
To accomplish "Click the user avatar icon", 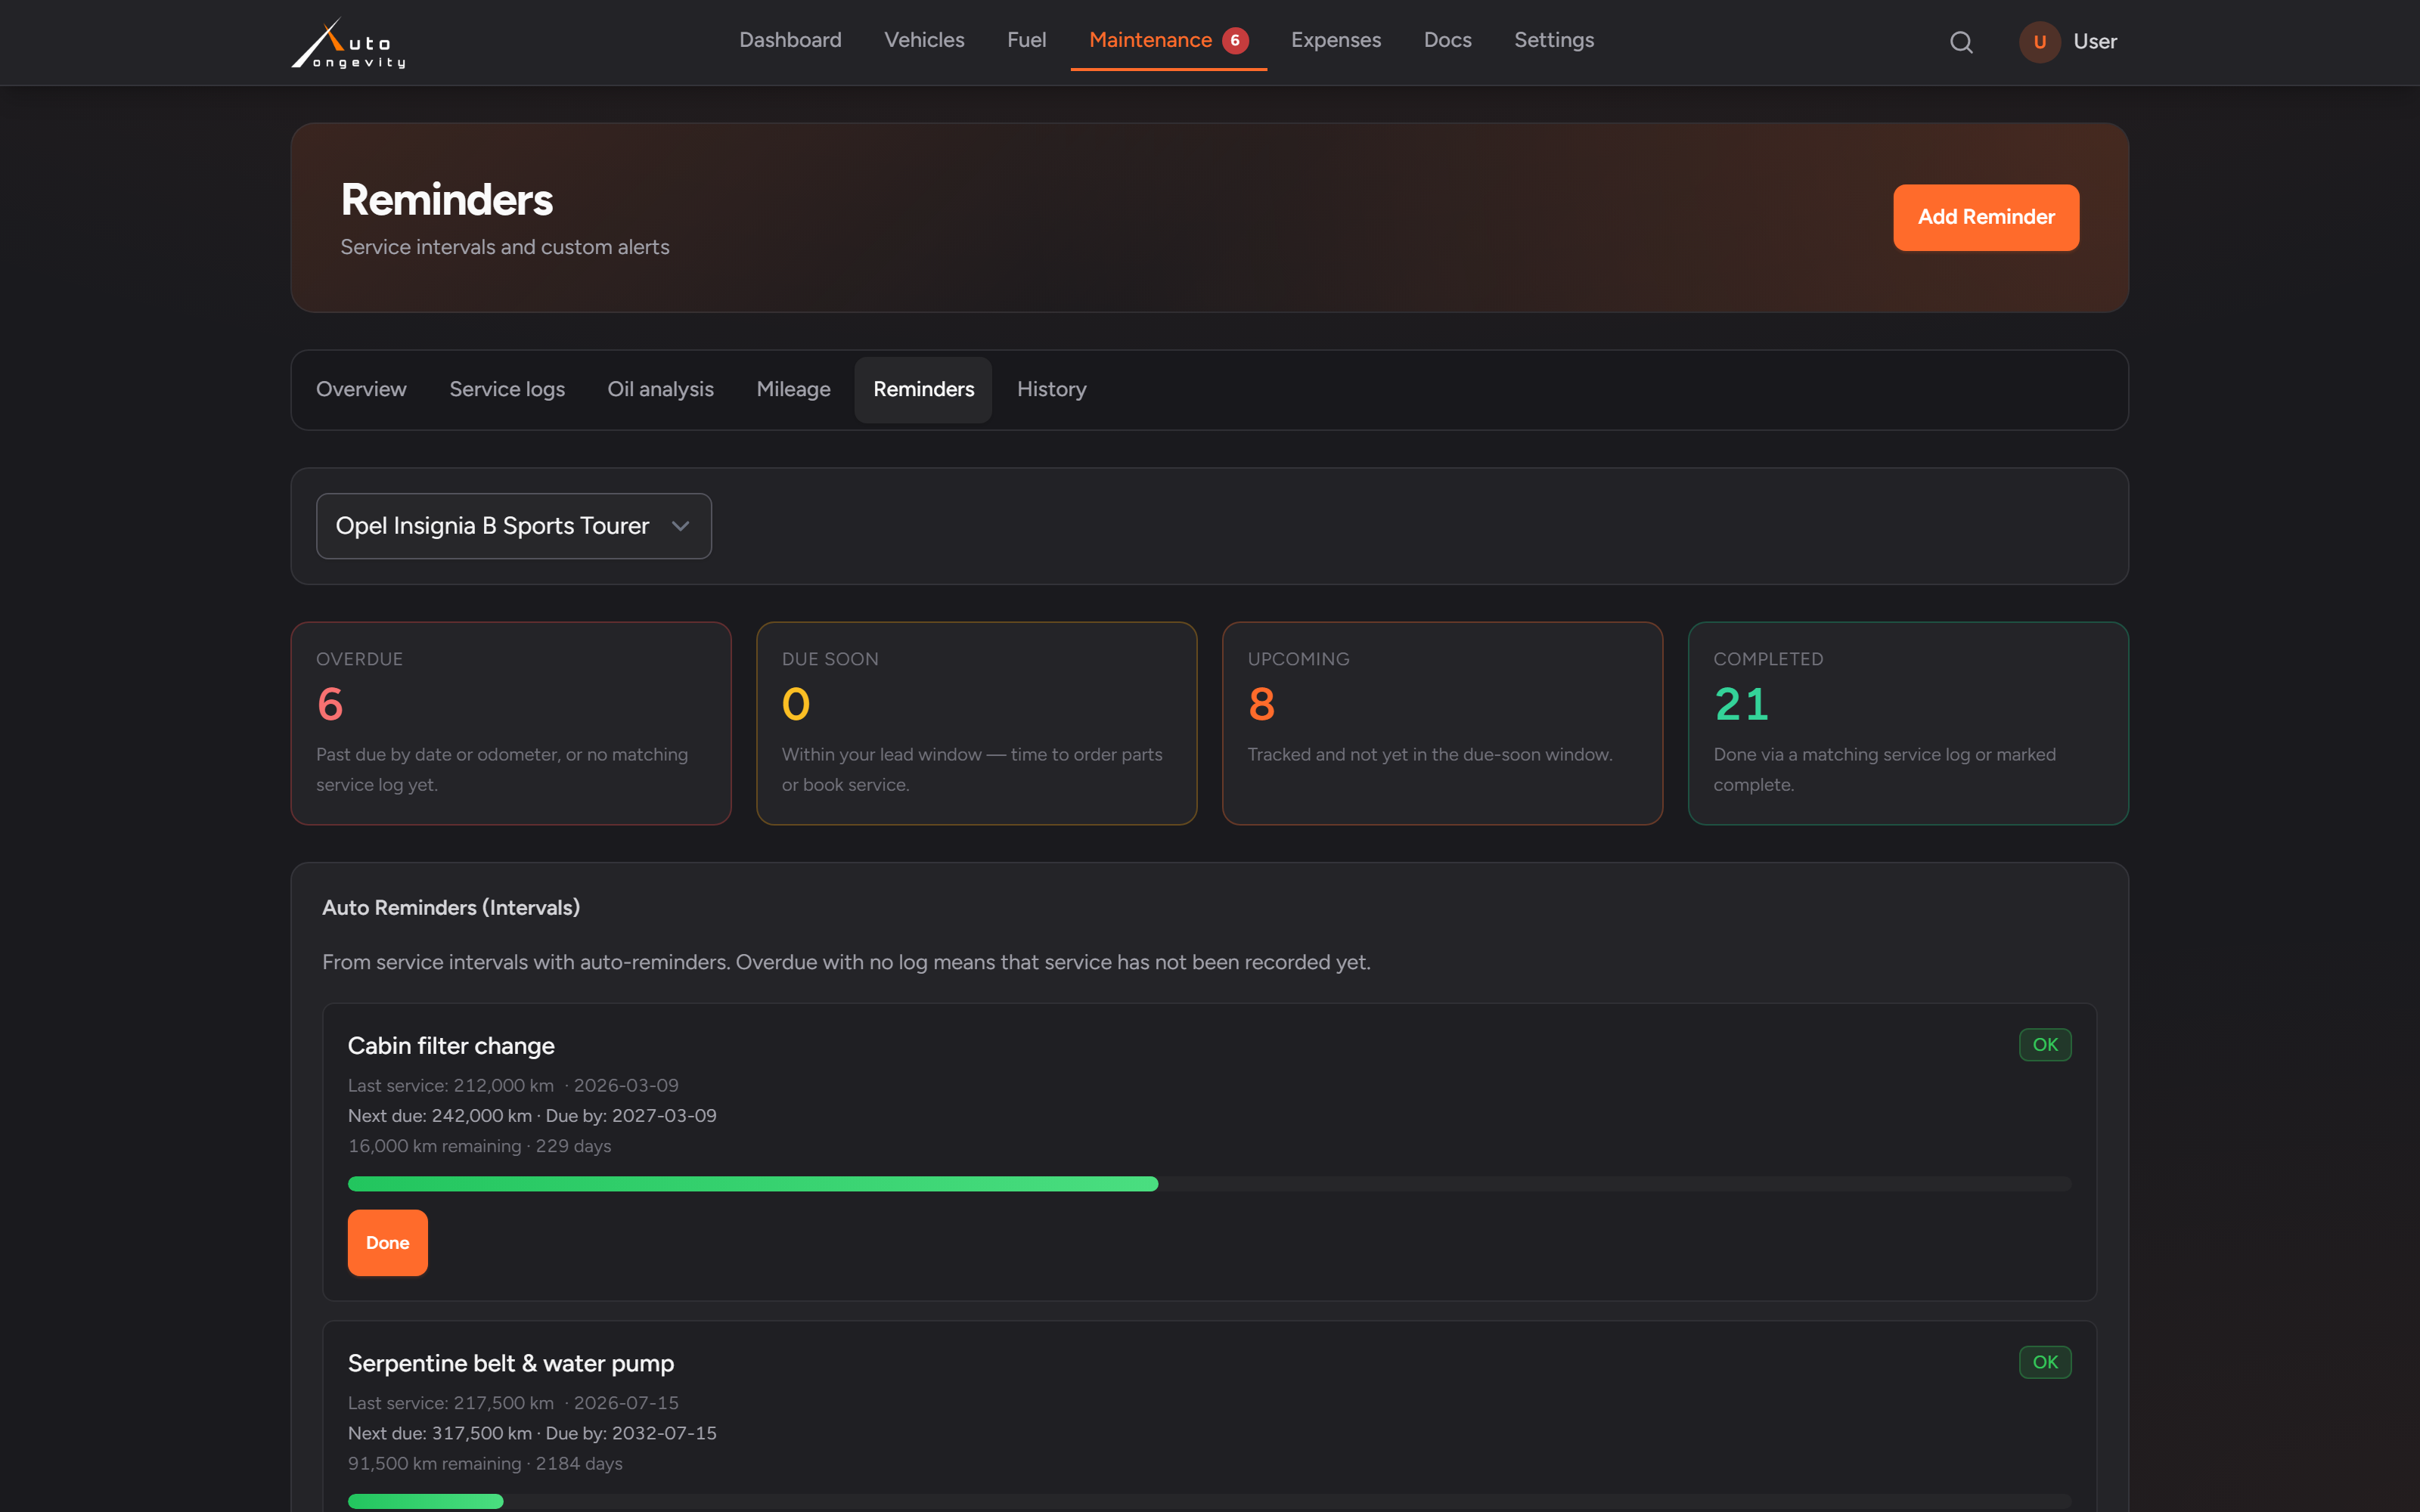I will (2039, 42).
